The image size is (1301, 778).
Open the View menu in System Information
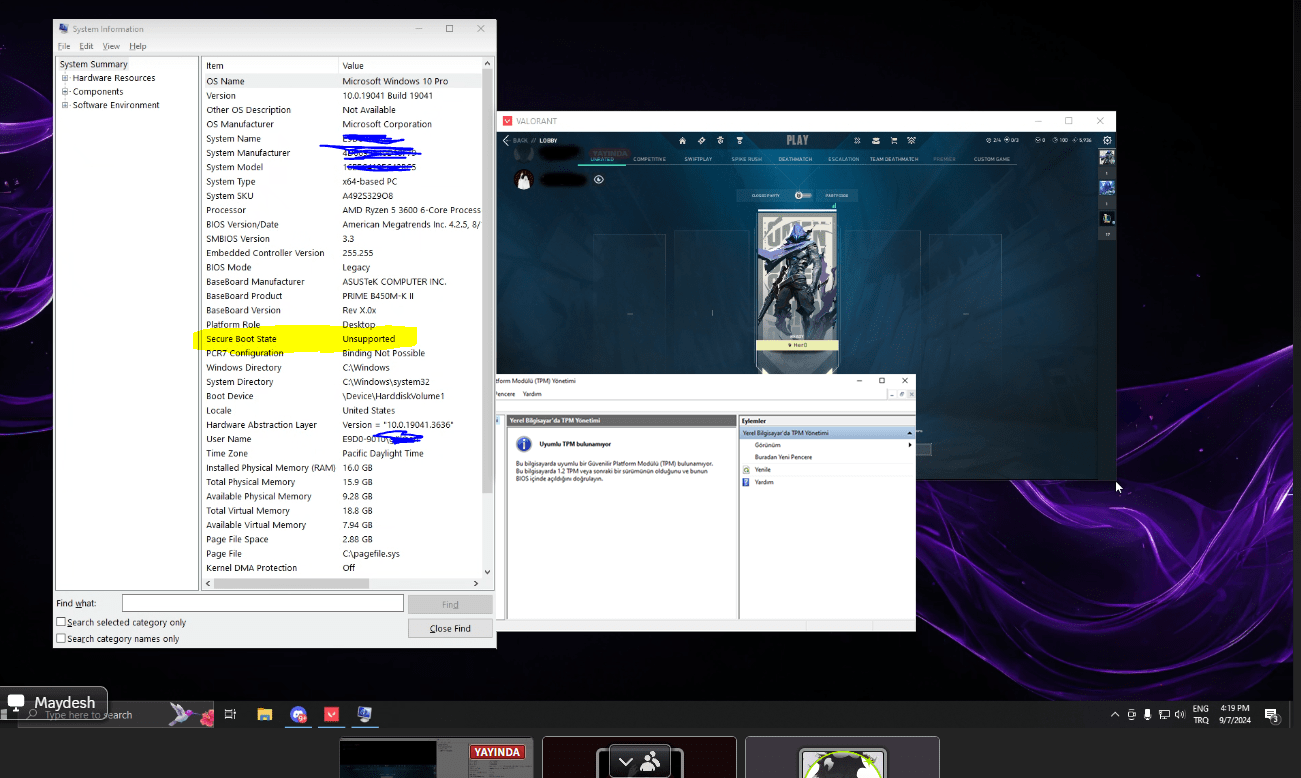pyautogui.click(x=111, y=46)
